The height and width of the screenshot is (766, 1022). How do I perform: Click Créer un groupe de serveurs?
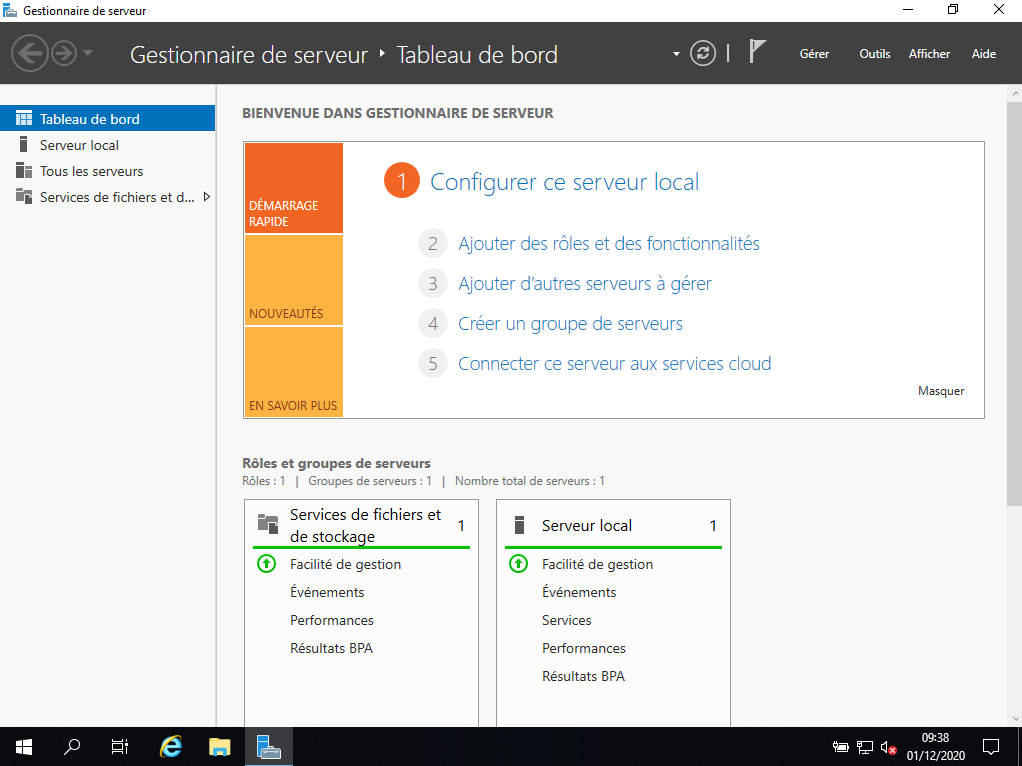[570, 324]
